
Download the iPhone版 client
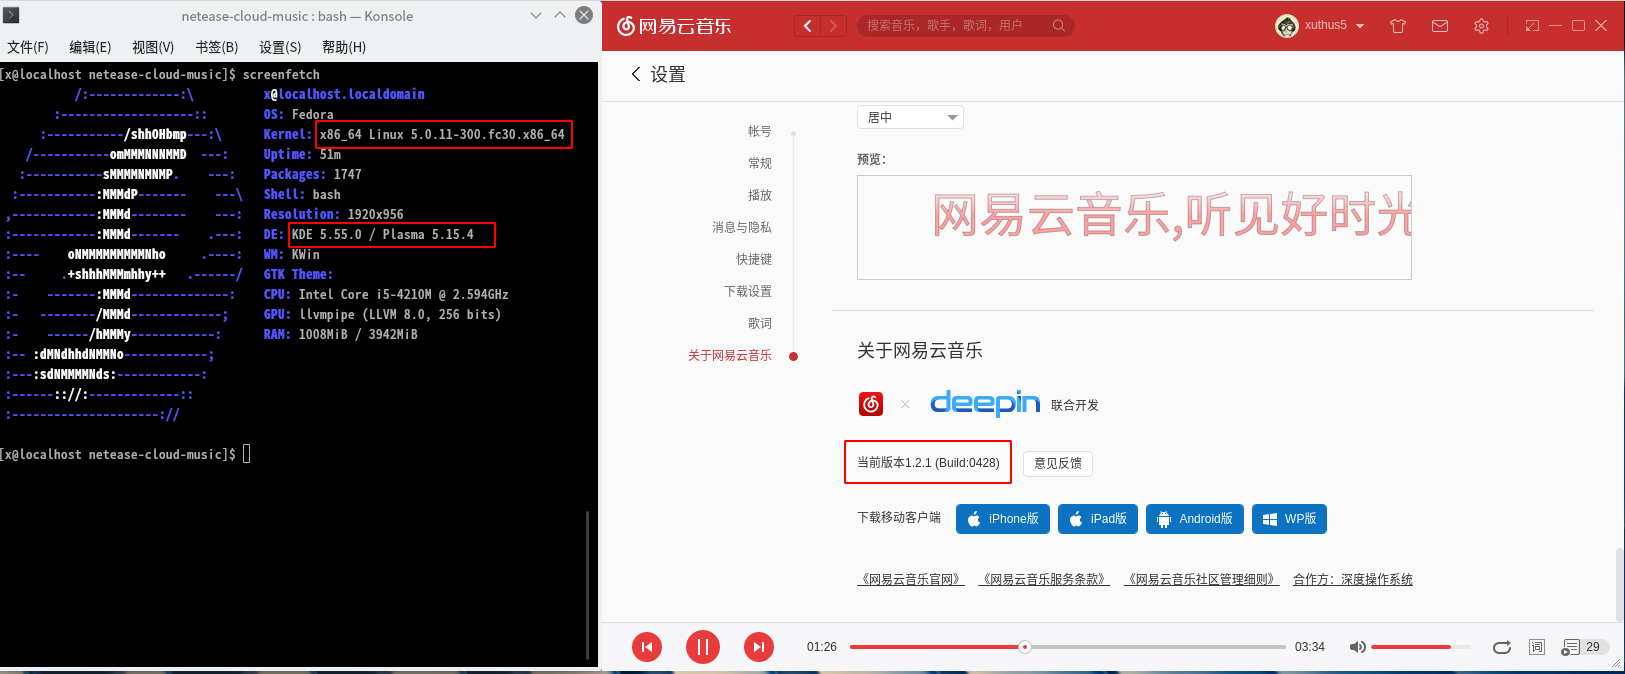pyautogui.click(x=1003, y=519)
